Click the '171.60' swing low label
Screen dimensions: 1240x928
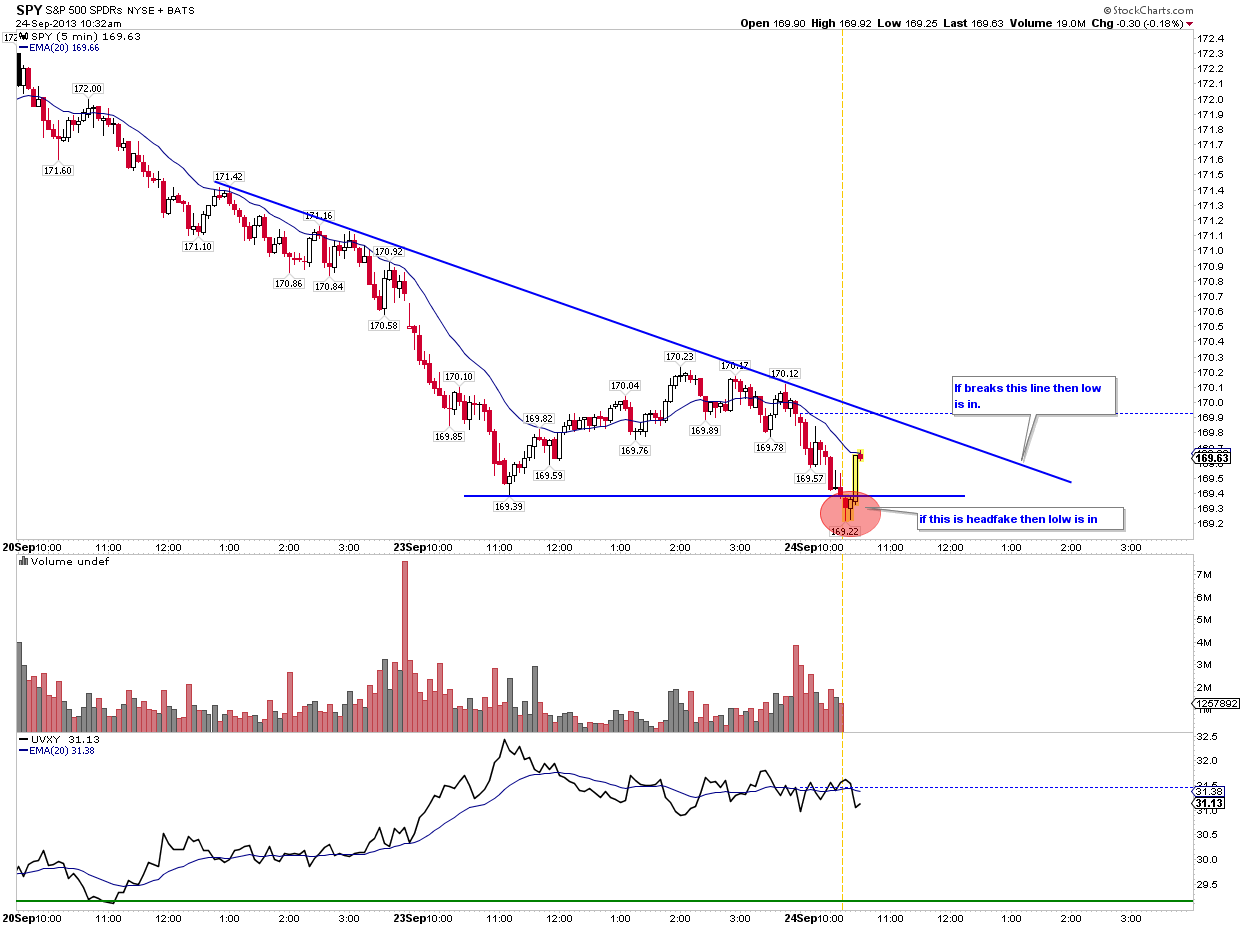tap(57, 171)
